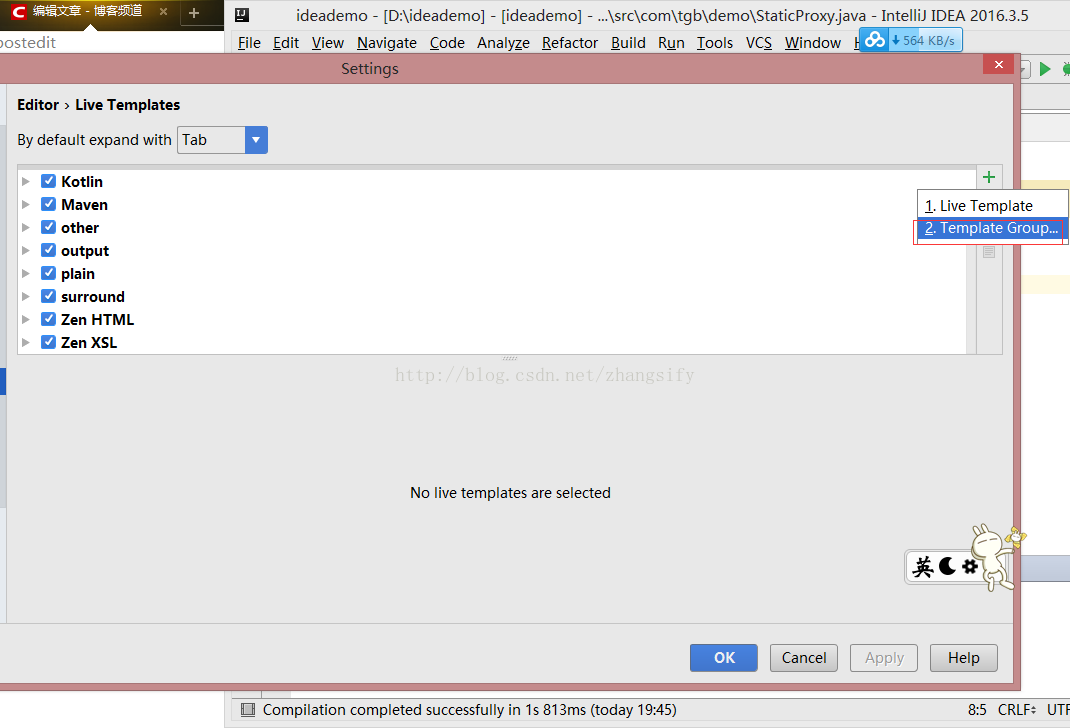Uncheck the Kotlin template group

pyautogui.click(x=48, y=181)
